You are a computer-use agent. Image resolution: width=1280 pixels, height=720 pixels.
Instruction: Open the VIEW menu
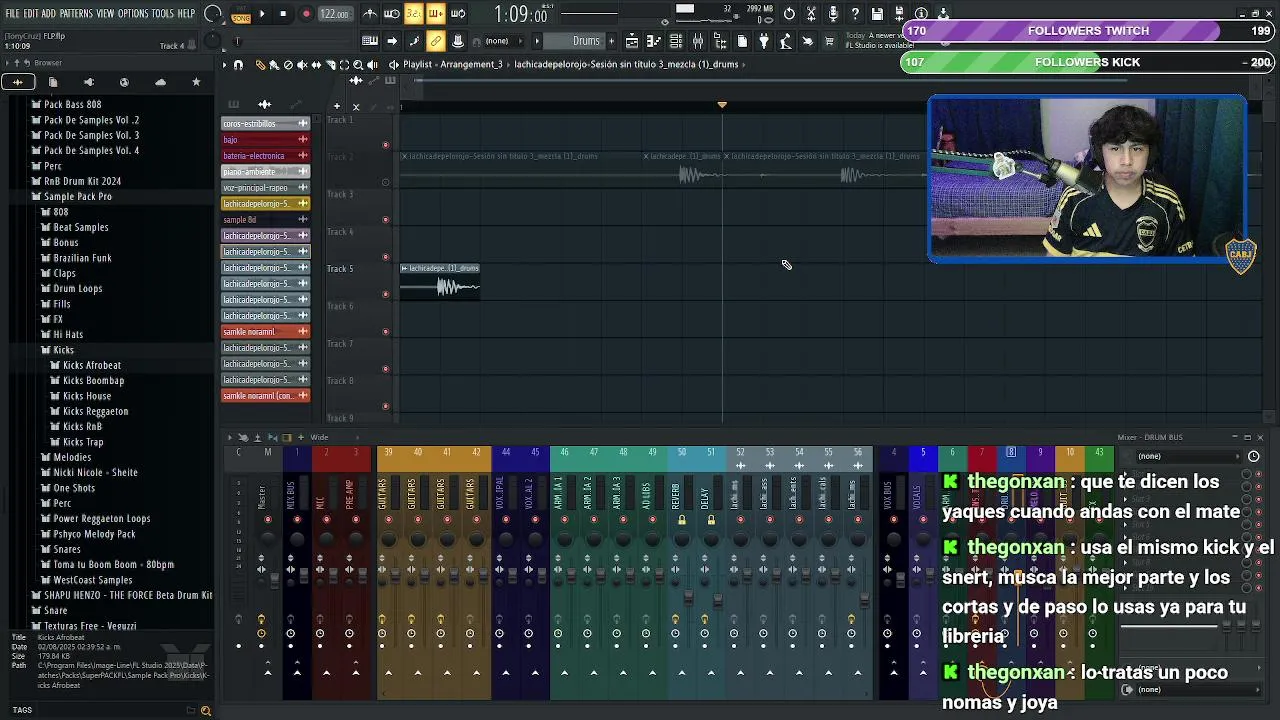(x=105, y=14)
